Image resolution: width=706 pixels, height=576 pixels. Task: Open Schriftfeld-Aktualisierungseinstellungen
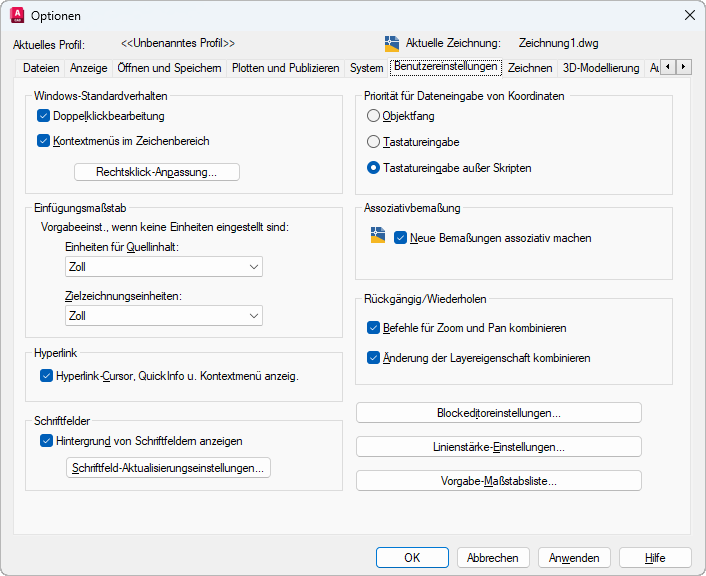(168, 468)
